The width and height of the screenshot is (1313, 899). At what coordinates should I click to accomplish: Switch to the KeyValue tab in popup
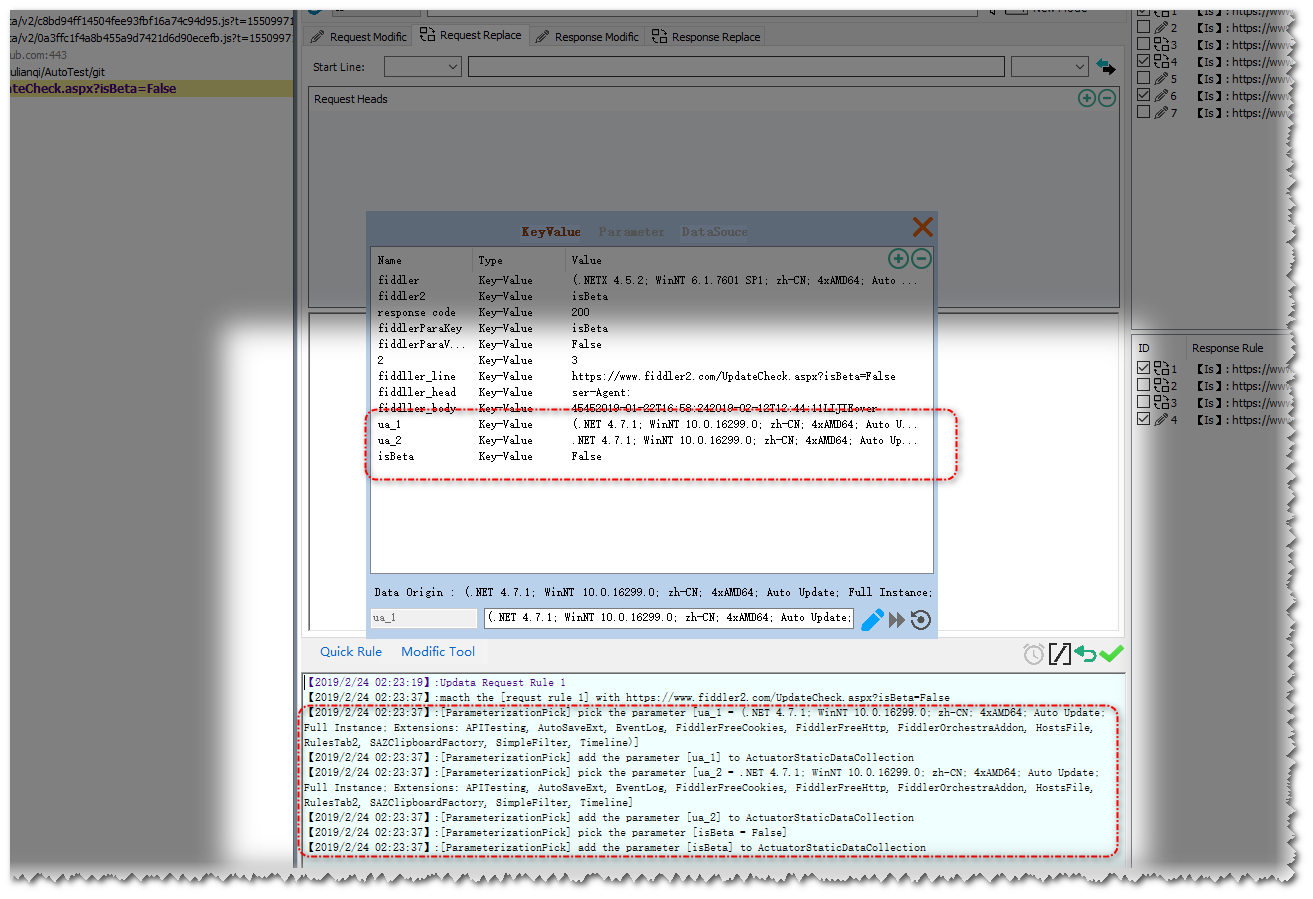pos(551,232)
